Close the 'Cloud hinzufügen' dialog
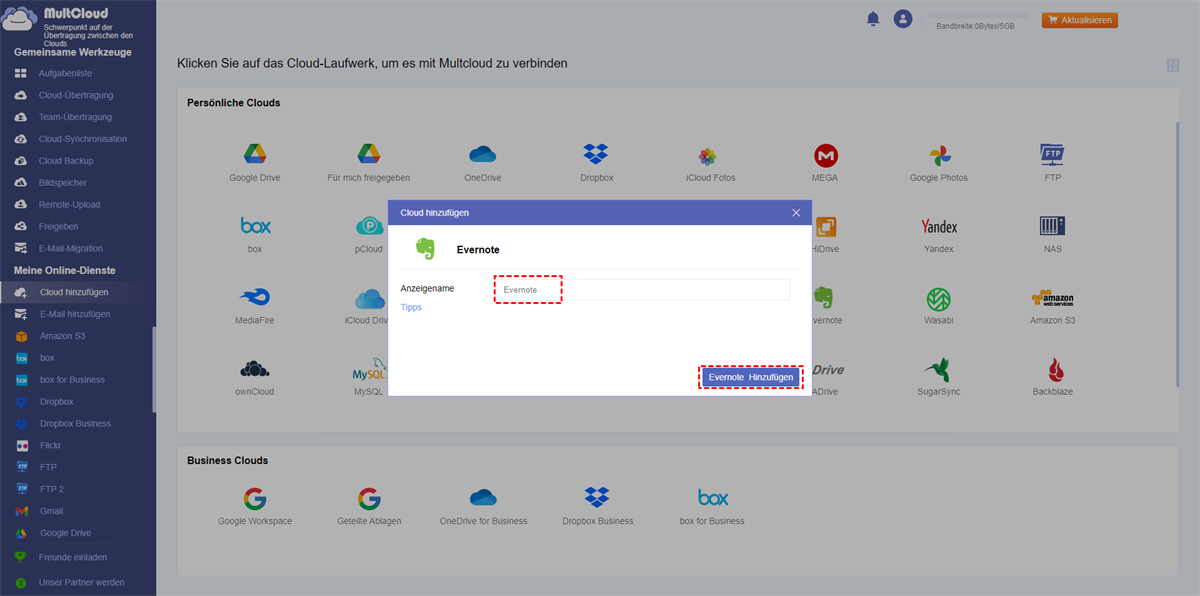This screenshot has width=1200, height=596. pos(796,213)
